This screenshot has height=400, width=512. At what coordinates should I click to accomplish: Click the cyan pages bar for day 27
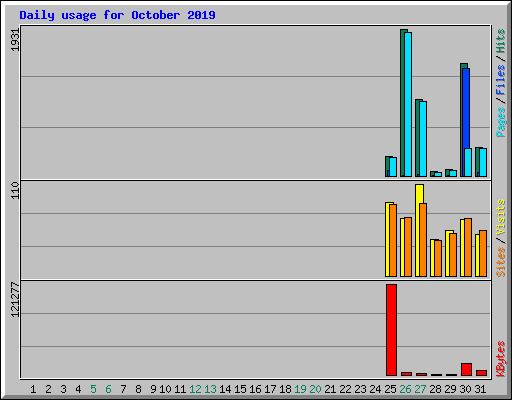coord(423,139)
